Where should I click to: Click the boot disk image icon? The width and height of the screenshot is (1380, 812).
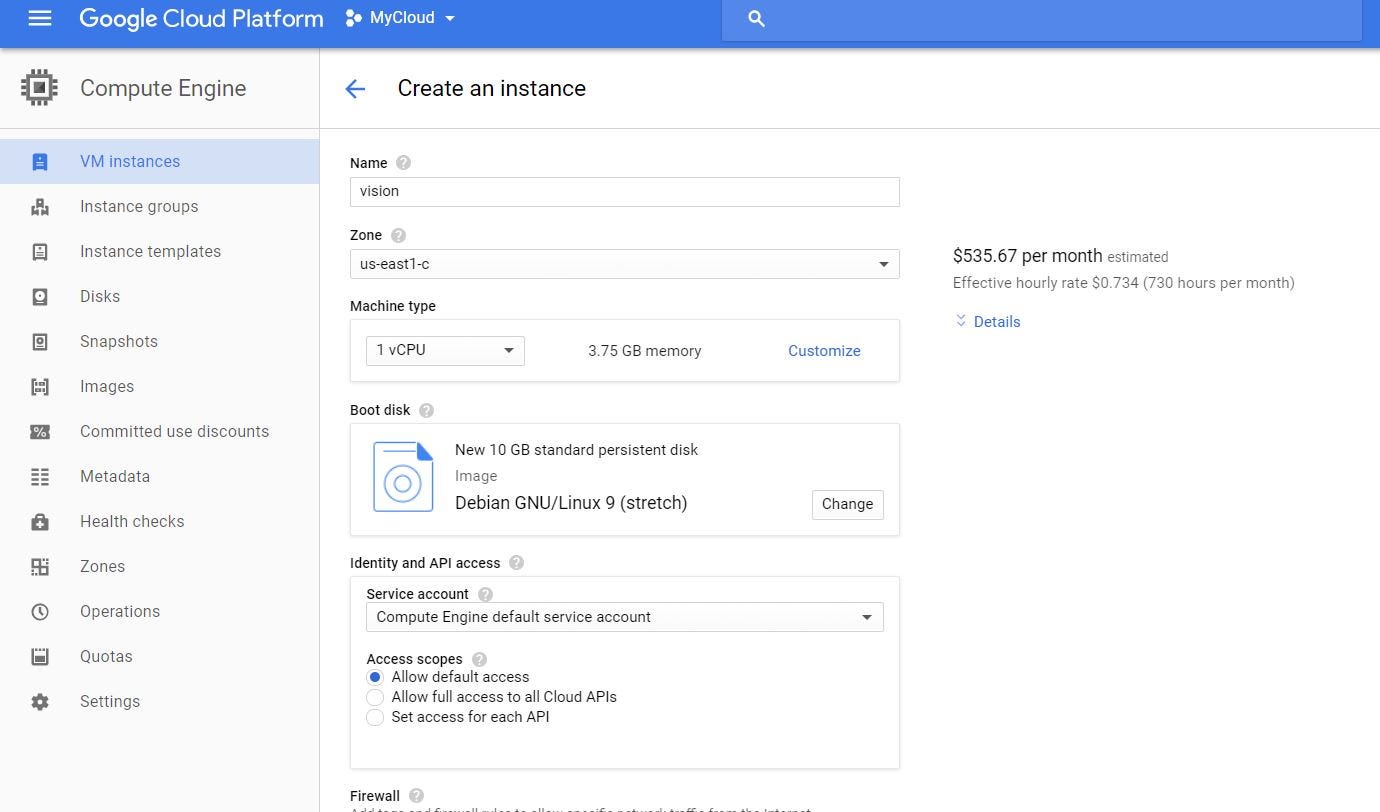click(403, 477)
